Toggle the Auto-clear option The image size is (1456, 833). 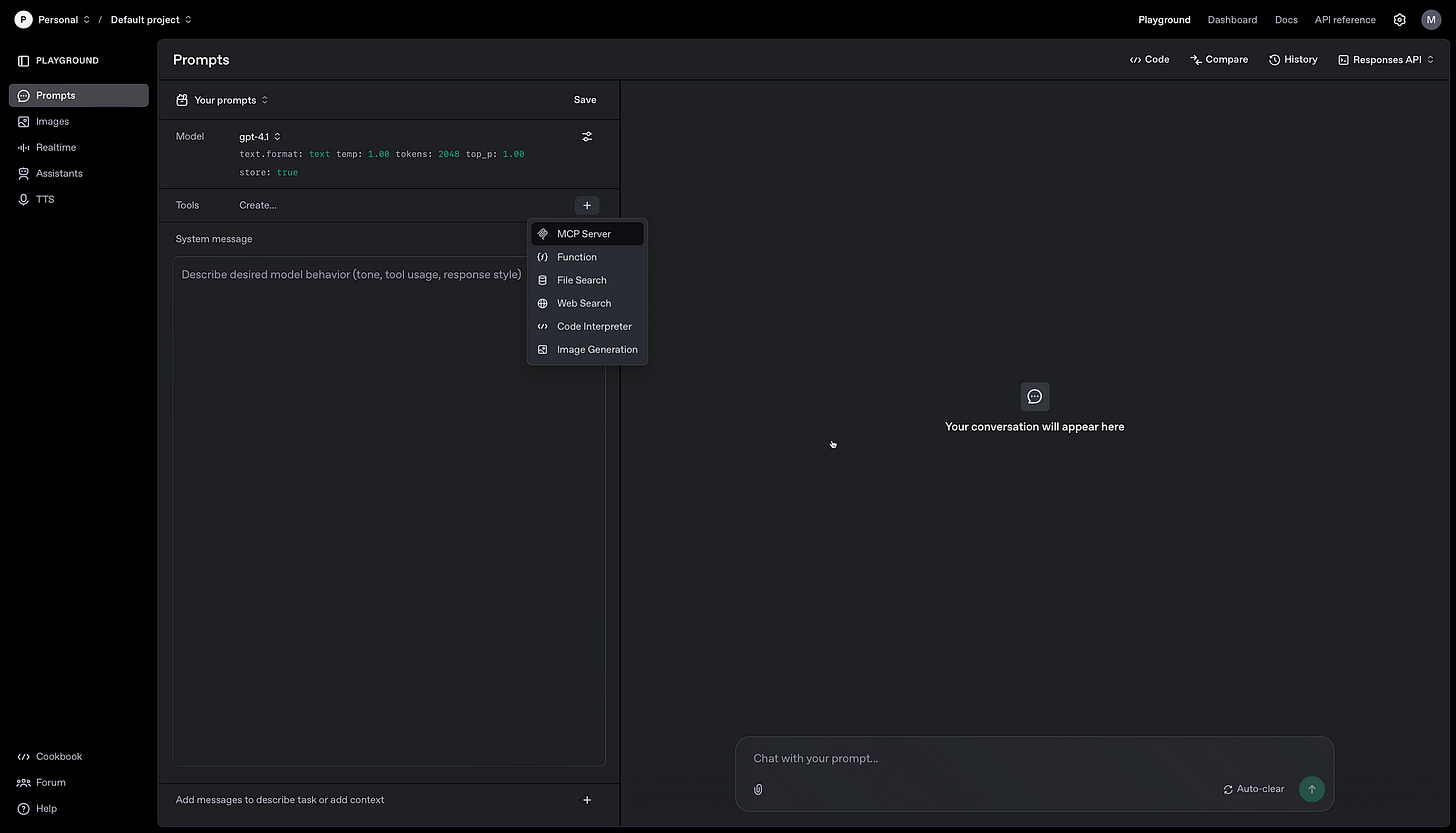pos(1253,789)
